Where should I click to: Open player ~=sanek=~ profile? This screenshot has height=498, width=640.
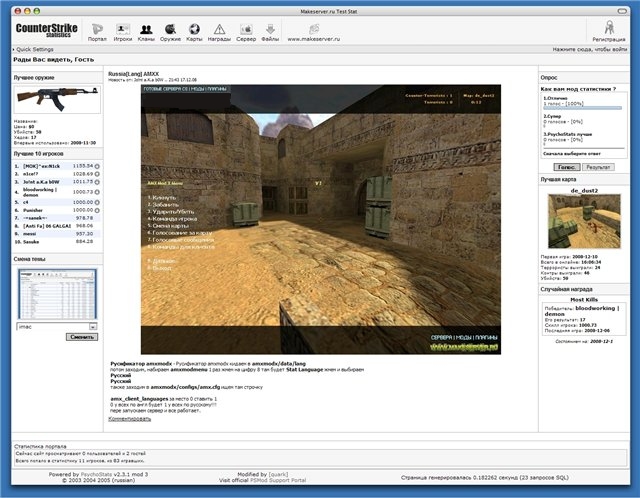pos(35,218)
